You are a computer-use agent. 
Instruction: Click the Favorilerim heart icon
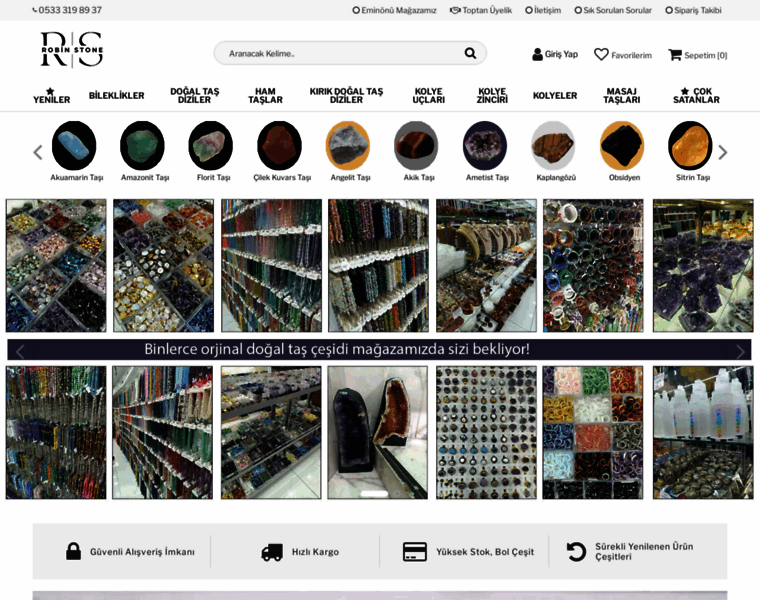601,55
